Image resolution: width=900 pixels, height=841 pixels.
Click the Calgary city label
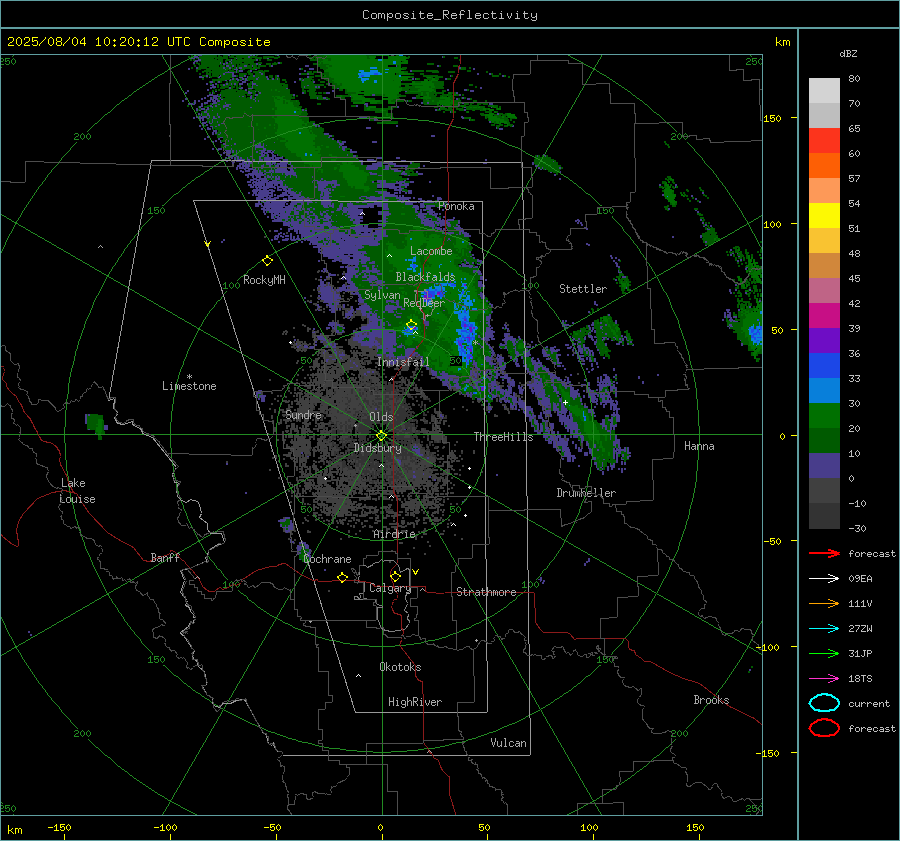[390, 588]
